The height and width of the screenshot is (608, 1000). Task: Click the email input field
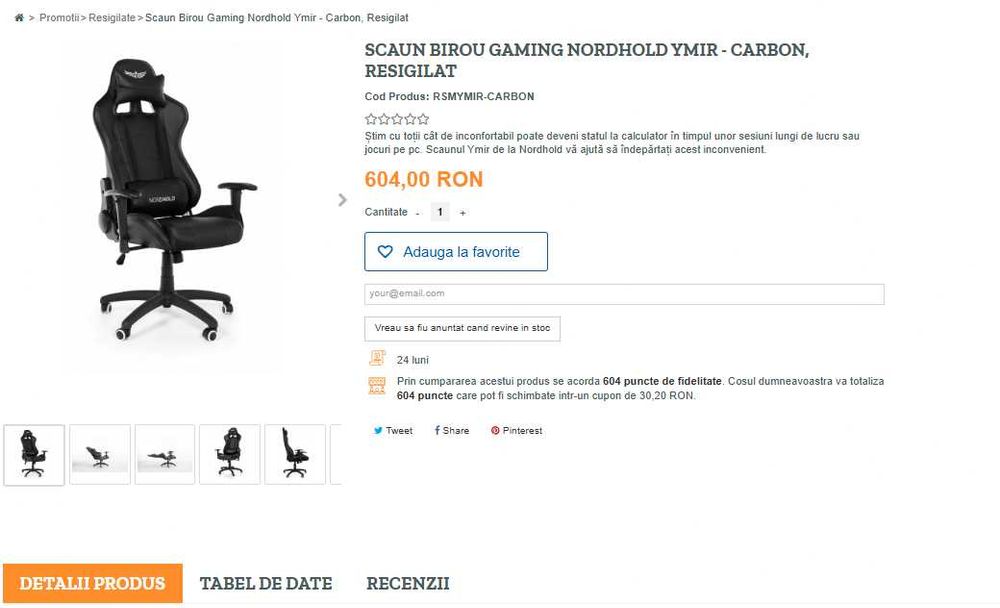tap(624, 294)
